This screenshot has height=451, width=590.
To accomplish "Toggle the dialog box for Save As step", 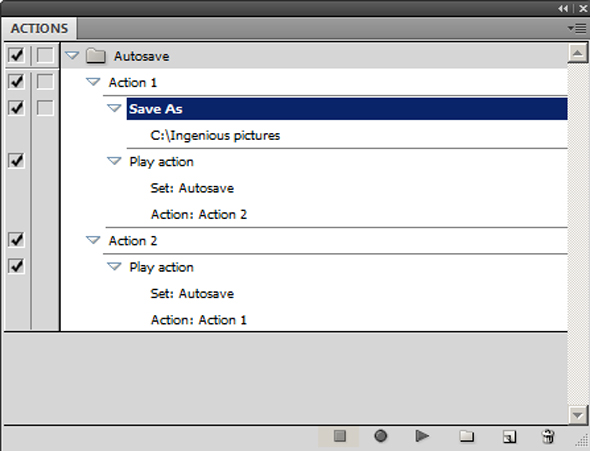I will coord(45,108).
